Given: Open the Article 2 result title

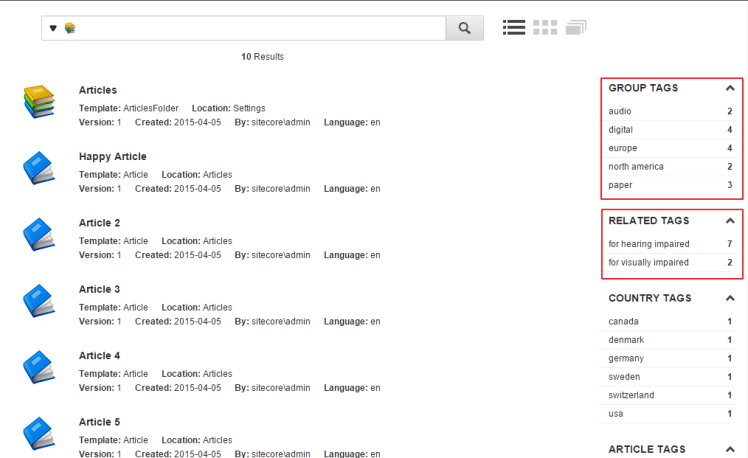Looking at the screenshot, I should tap(100, 223).
